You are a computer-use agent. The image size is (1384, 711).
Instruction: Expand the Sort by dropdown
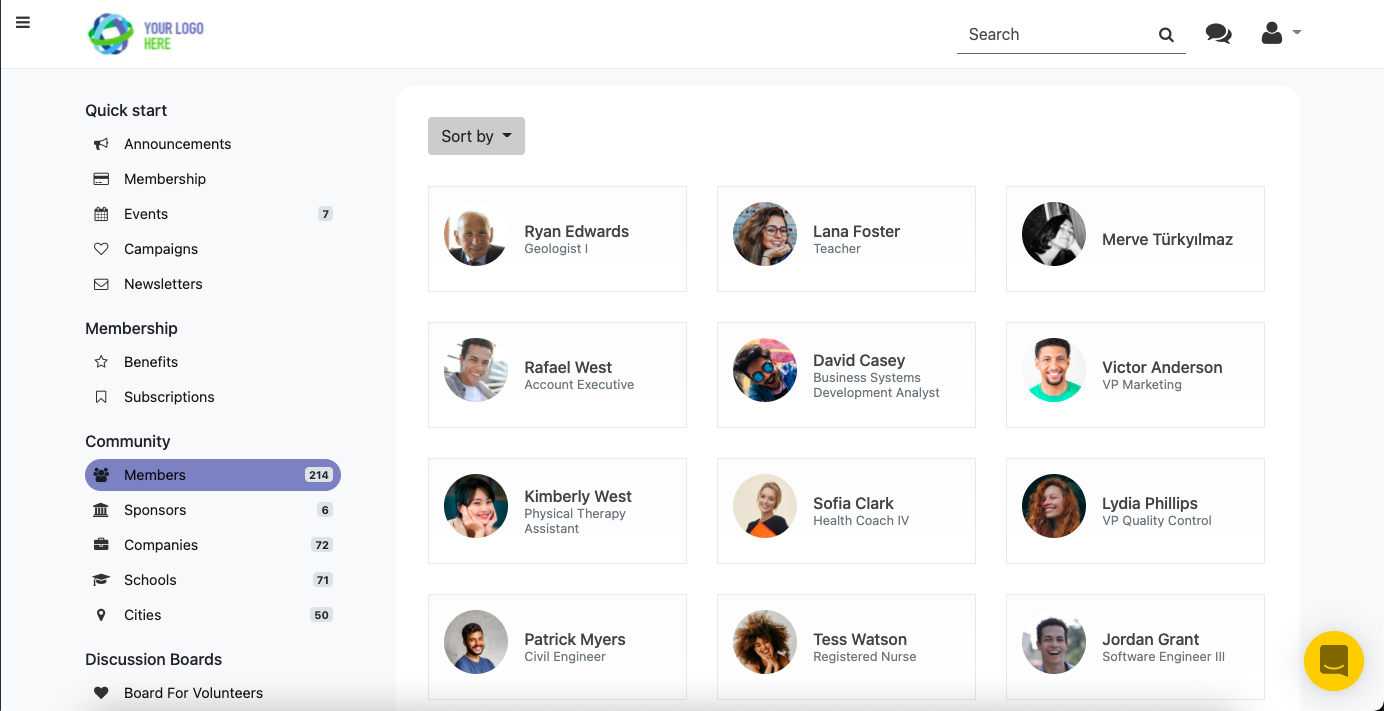[x=476, y=136]
